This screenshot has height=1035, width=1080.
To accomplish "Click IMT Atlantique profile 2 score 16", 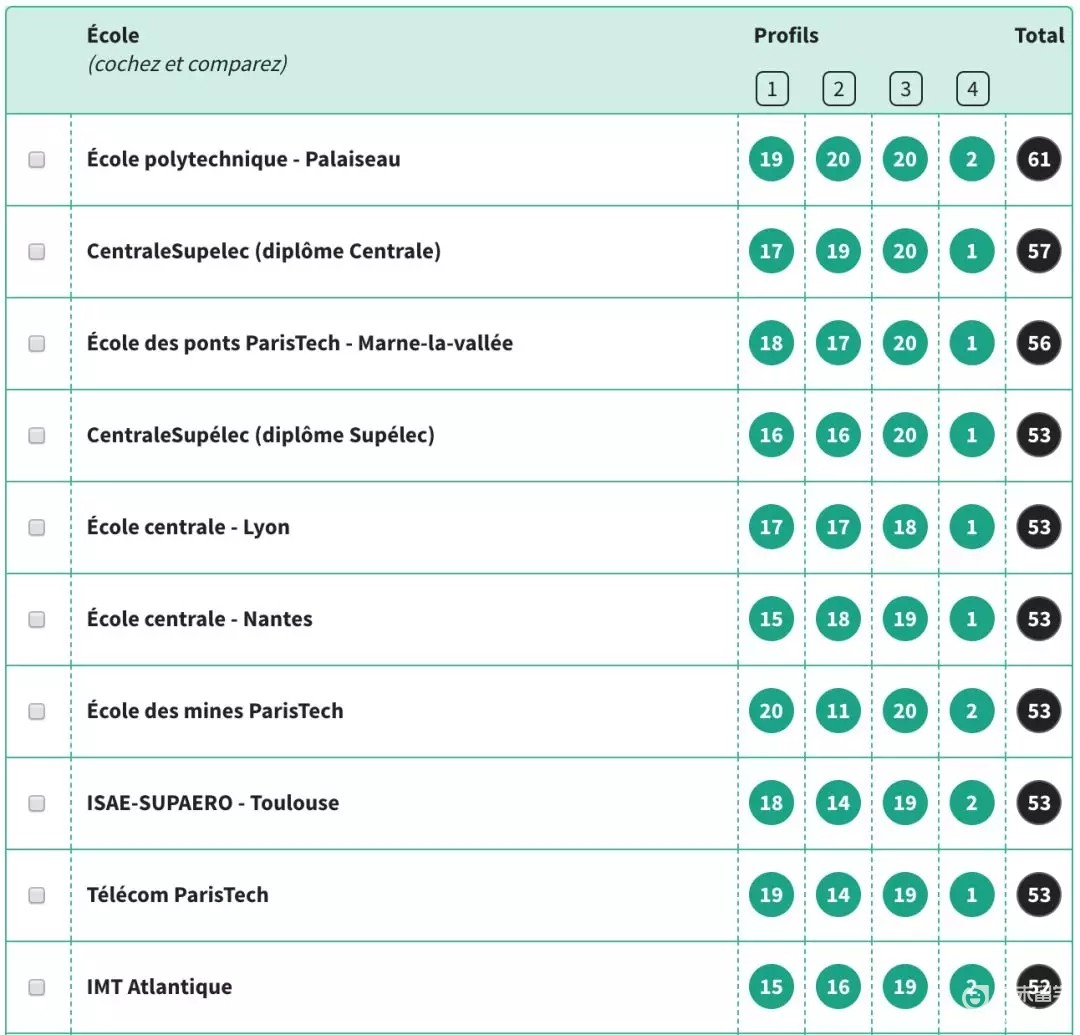I will [x=838, y=987].
